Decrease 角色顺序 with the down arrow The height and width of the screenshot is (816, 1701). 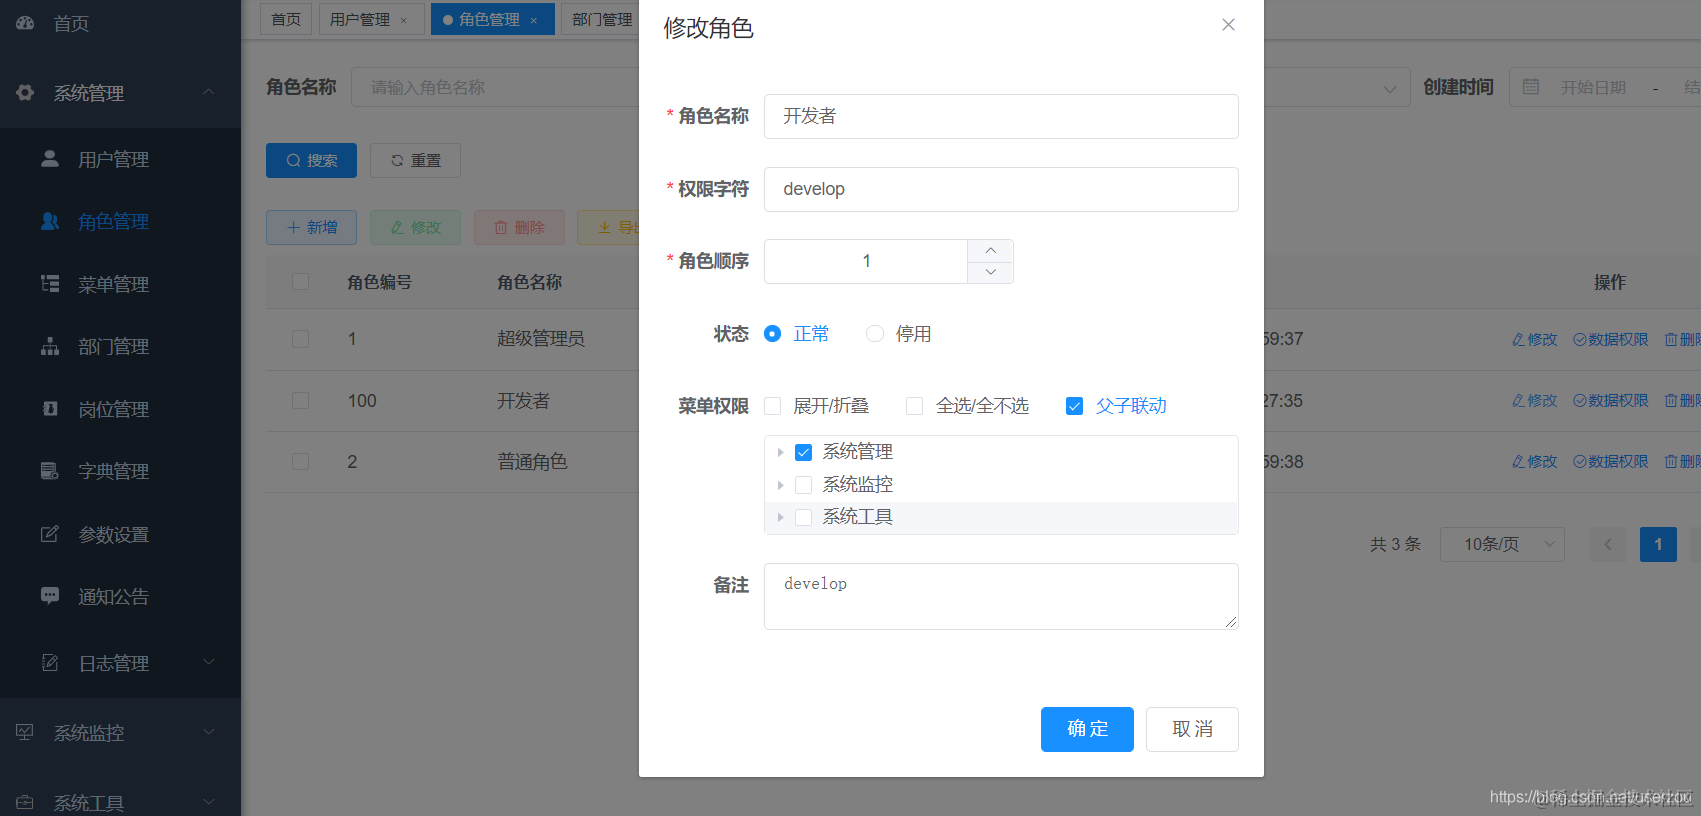[990, 272]
